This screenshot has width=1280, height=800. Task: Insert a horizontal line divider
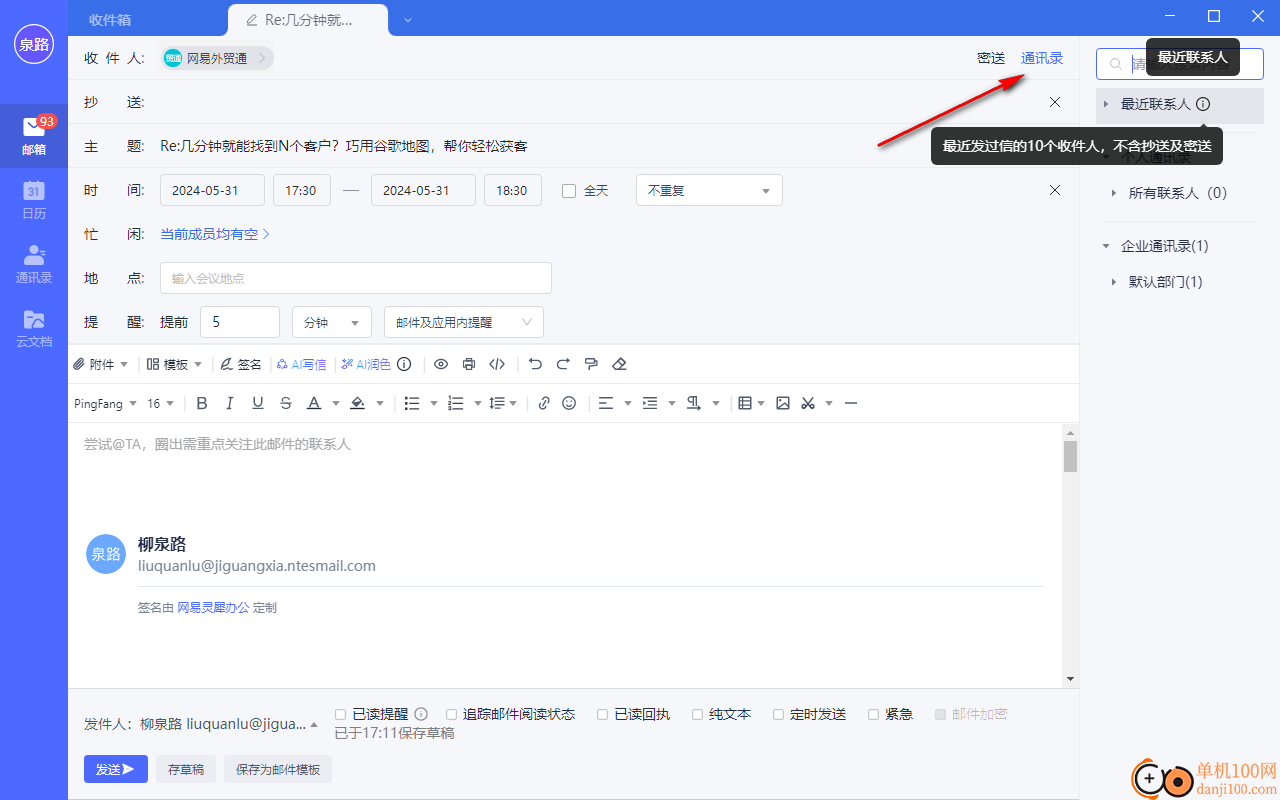(851, 403)
